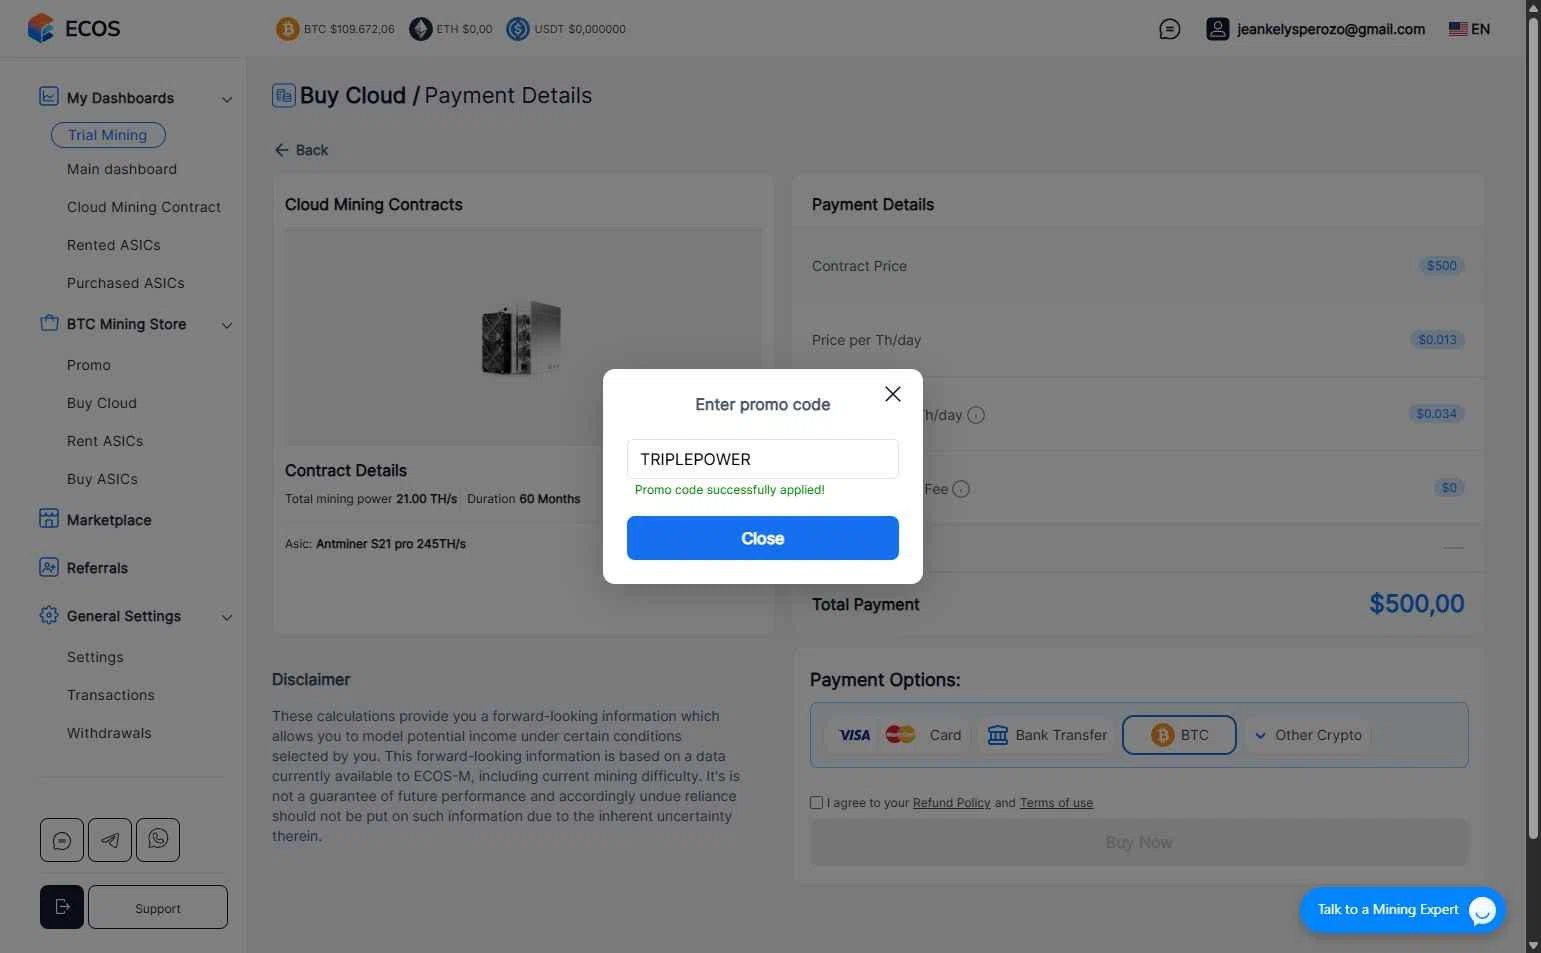This screenshot has height=953, width=1541.
Task: Click the jeankelysperozo@gmail.com account email
Action: click(x=1331, y=29)
